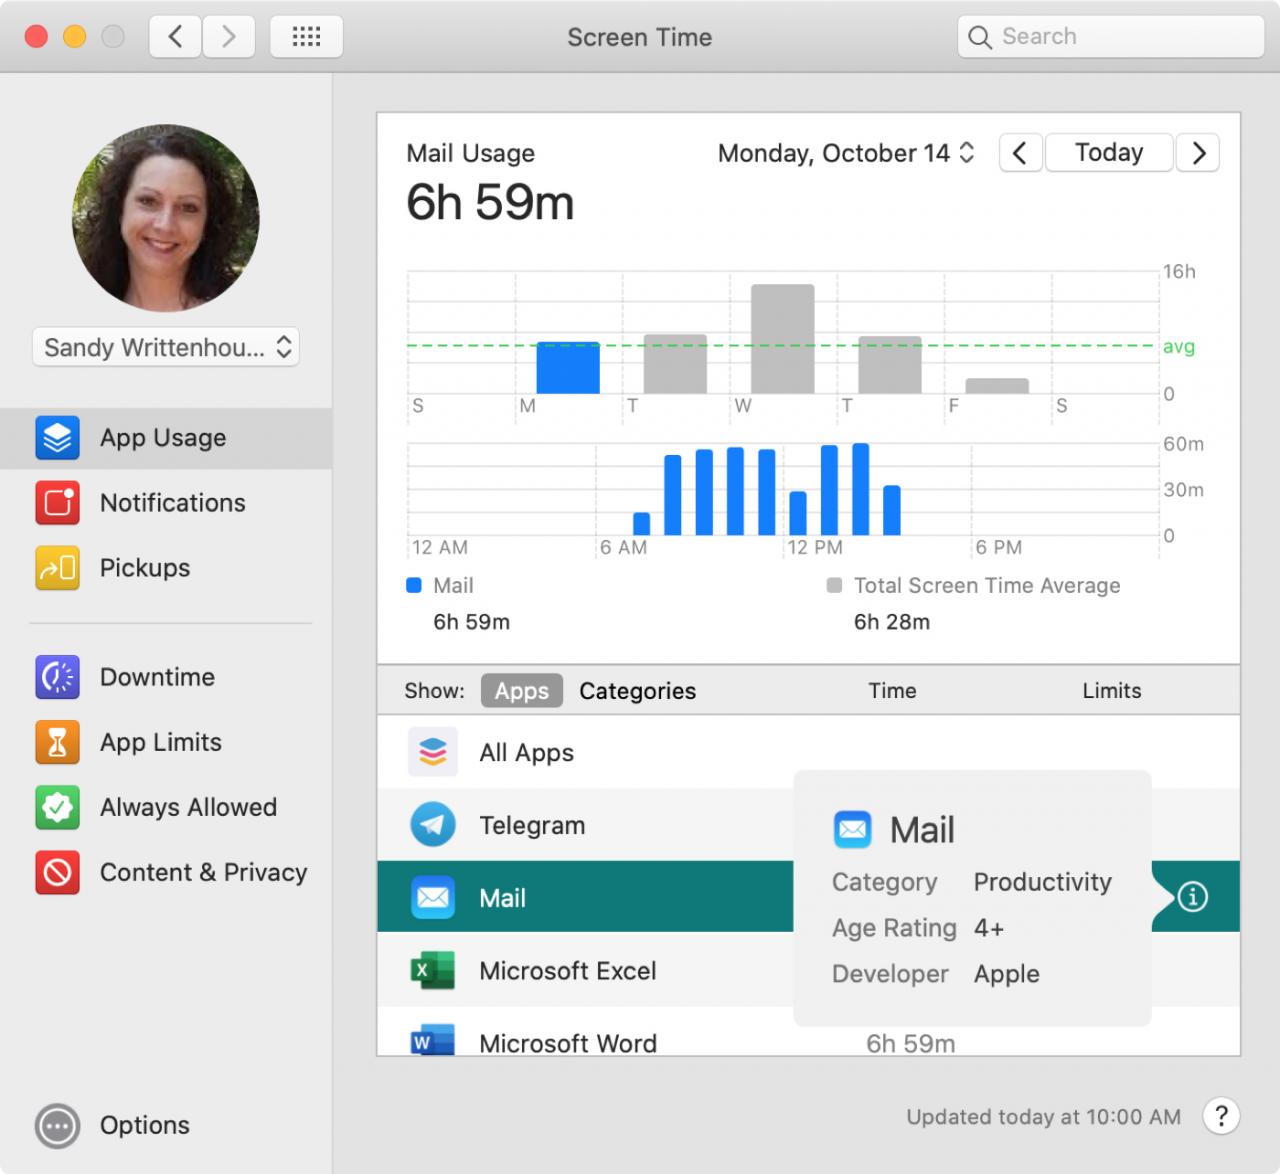Click the Mail app icon in list
Viewport: 1280px width, 1174px height.
click(433, 897)
